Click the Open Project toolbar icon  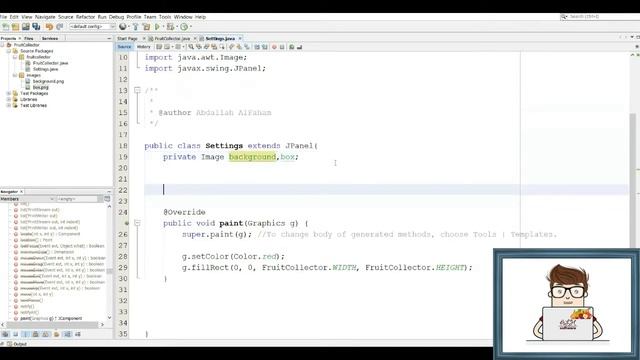(x=26, y=27)
